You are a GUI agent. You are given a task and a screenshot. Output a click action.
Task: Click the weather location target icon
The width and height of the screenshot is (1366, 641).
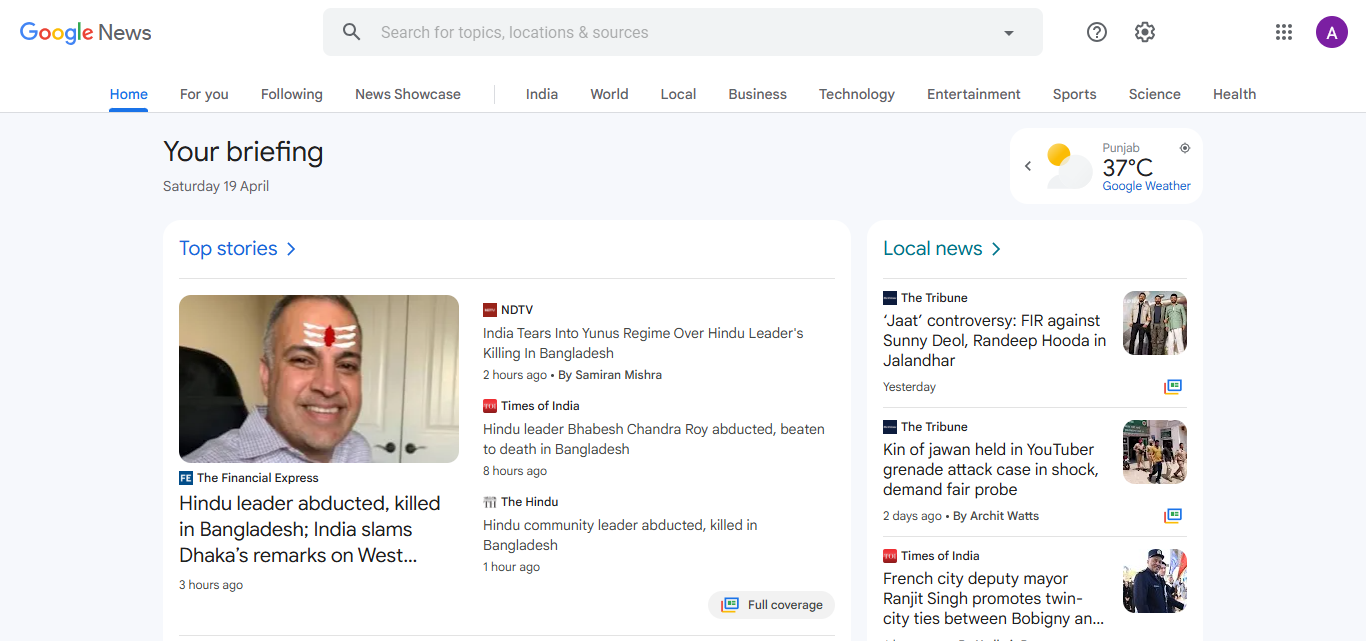pyautogui.click(x=1185, y=148)
